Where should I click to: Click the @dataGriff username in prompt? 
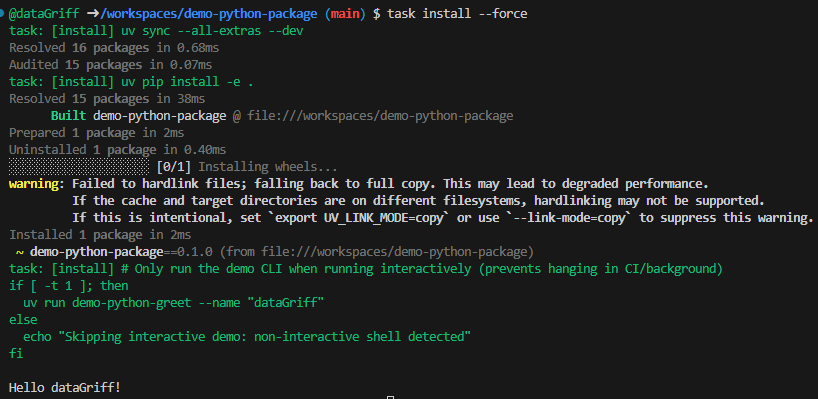(x=44, y=14)
